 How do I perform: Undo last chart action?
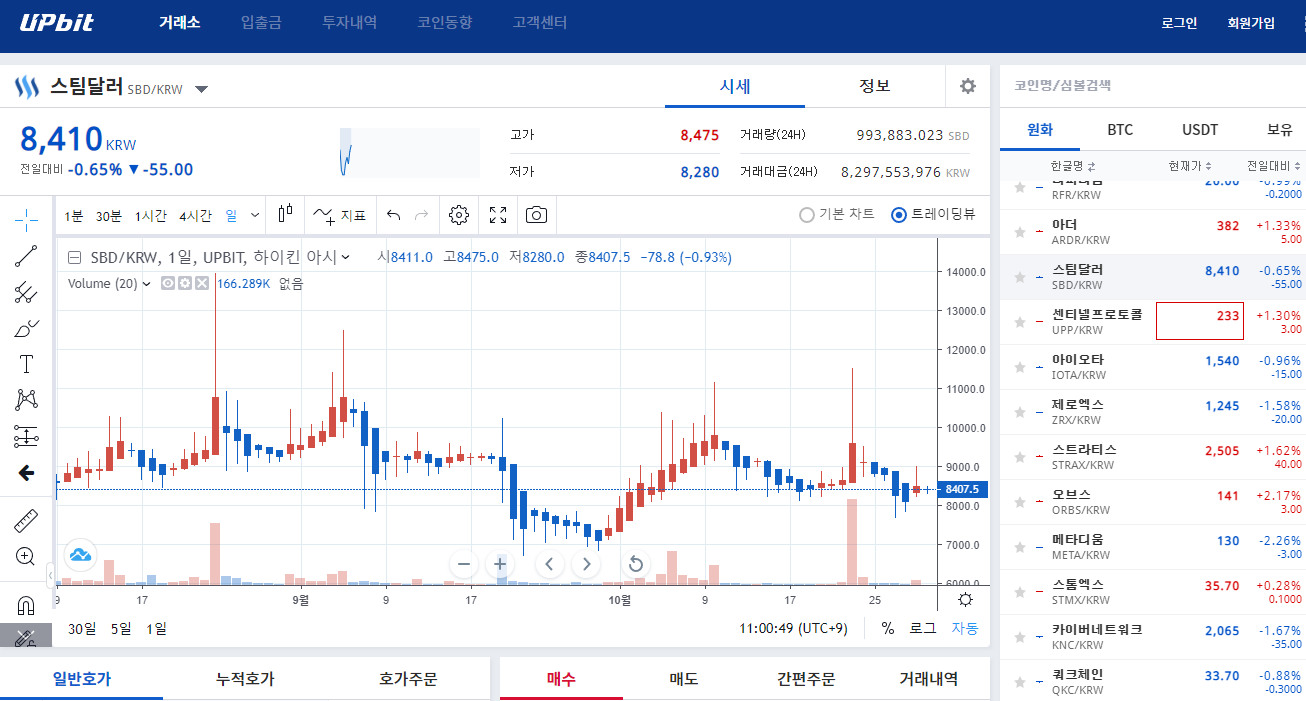(393, 215)
